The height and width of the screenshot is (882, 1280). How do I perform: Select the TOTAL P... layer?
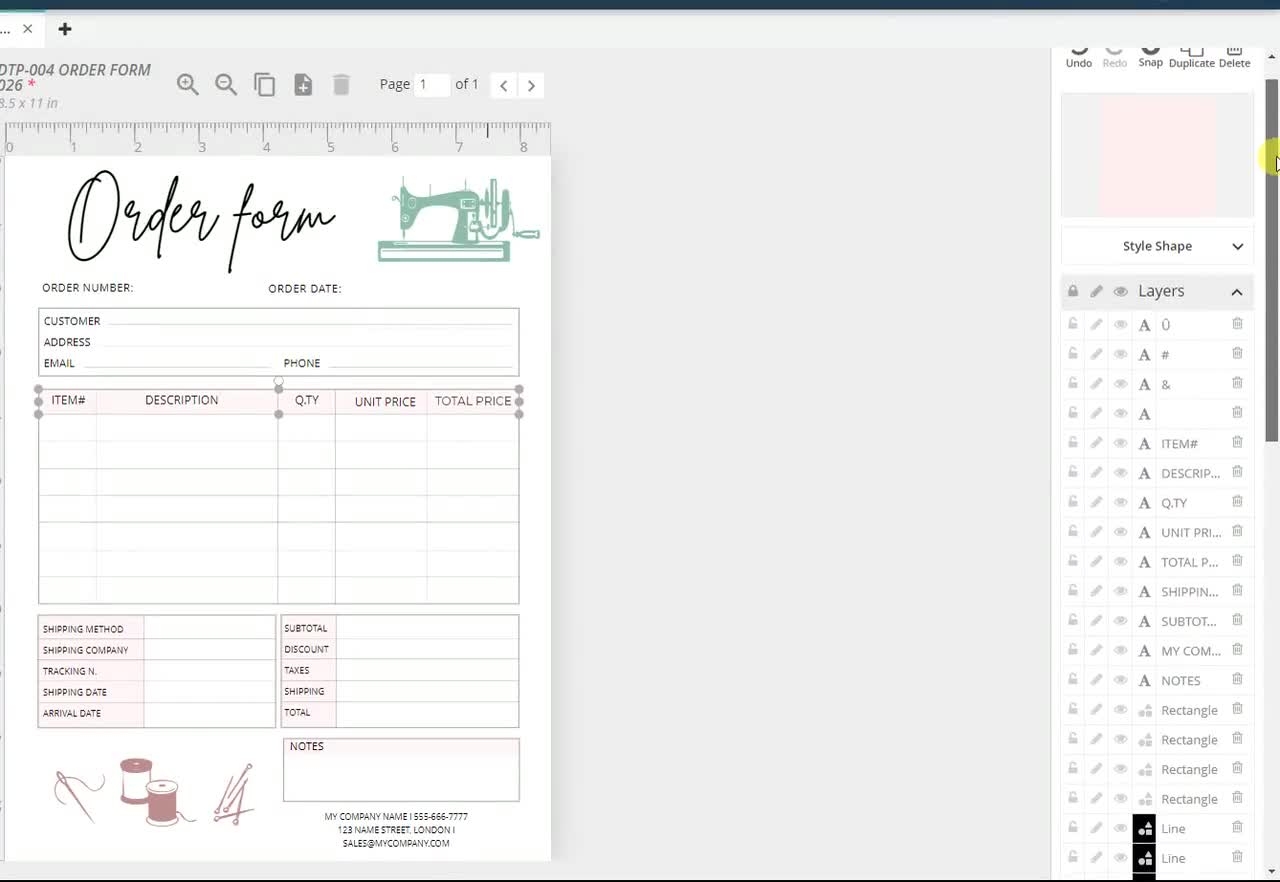tap(1189, 562)
